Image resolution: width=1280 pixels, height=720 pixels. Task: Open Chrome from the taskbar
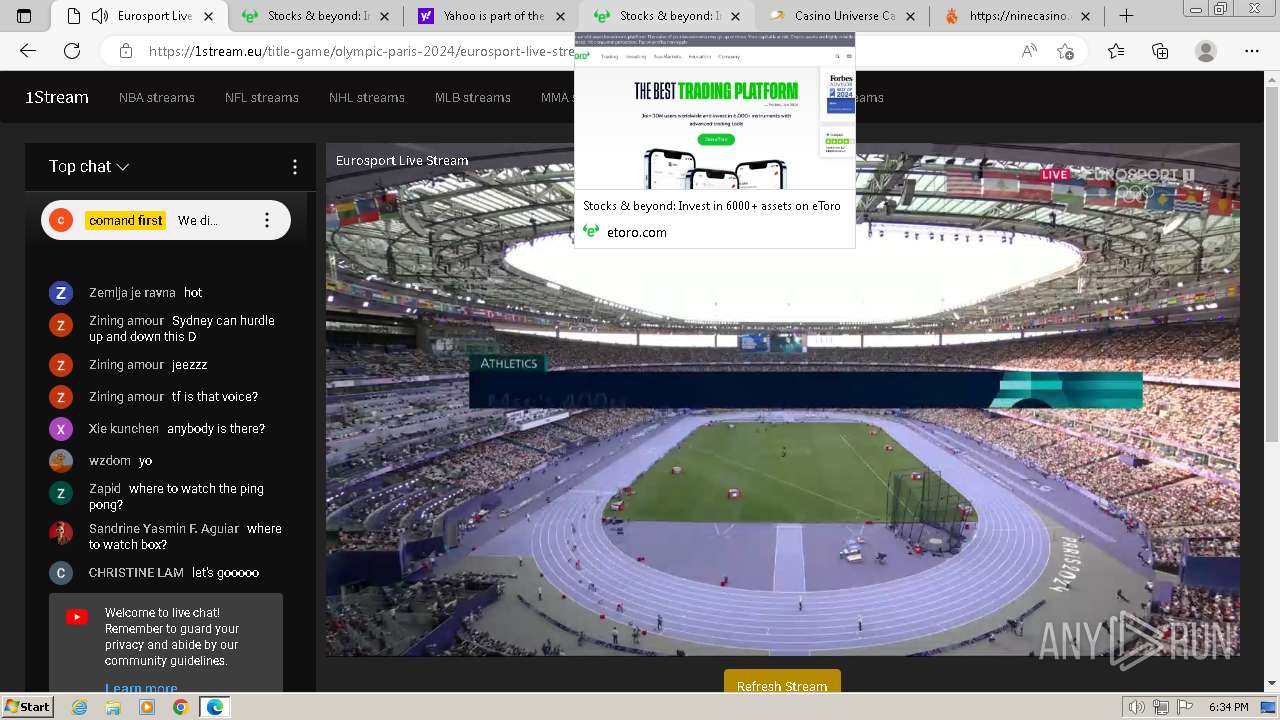point(180,707)
